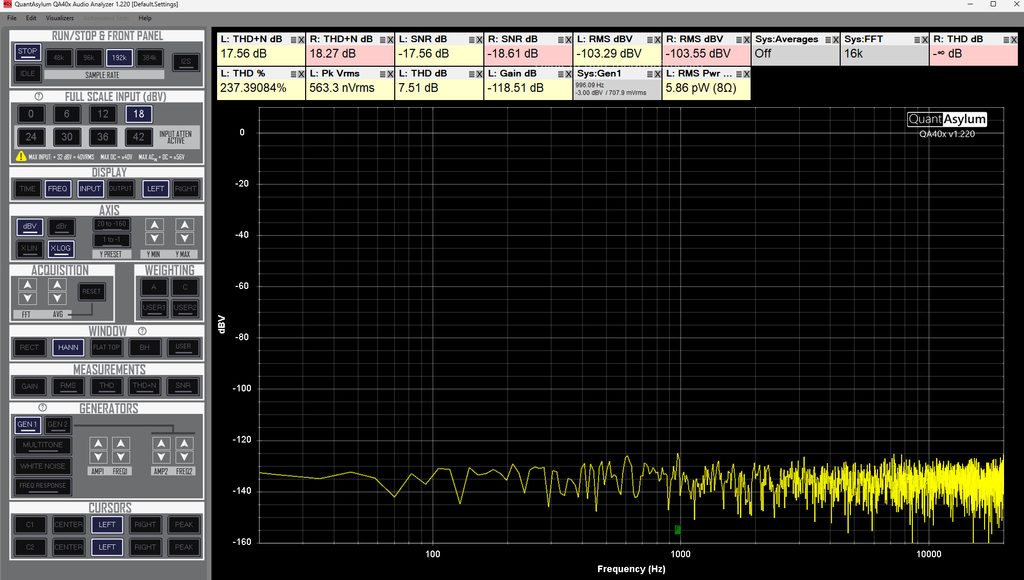Enable USER1 weighting
Image resolution: width=1024 pixels, height=580 pixels.
pyautogui.click(x=154, y=308)
